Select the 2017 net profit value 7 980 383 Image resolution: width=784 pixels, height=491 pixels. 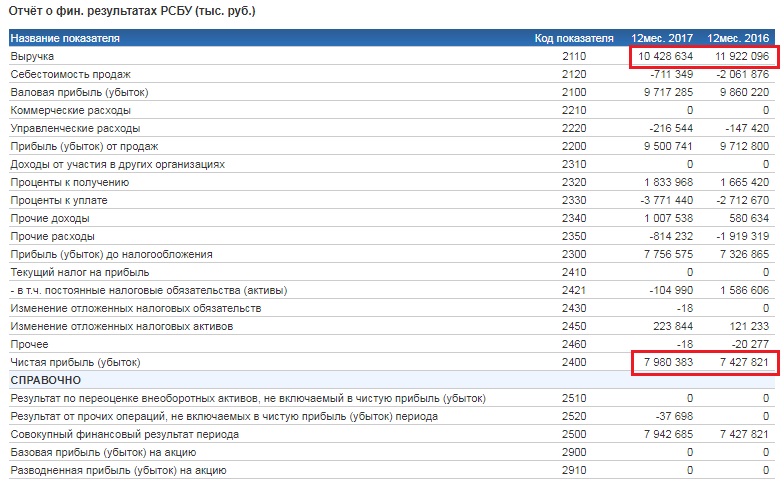[664, 362]
